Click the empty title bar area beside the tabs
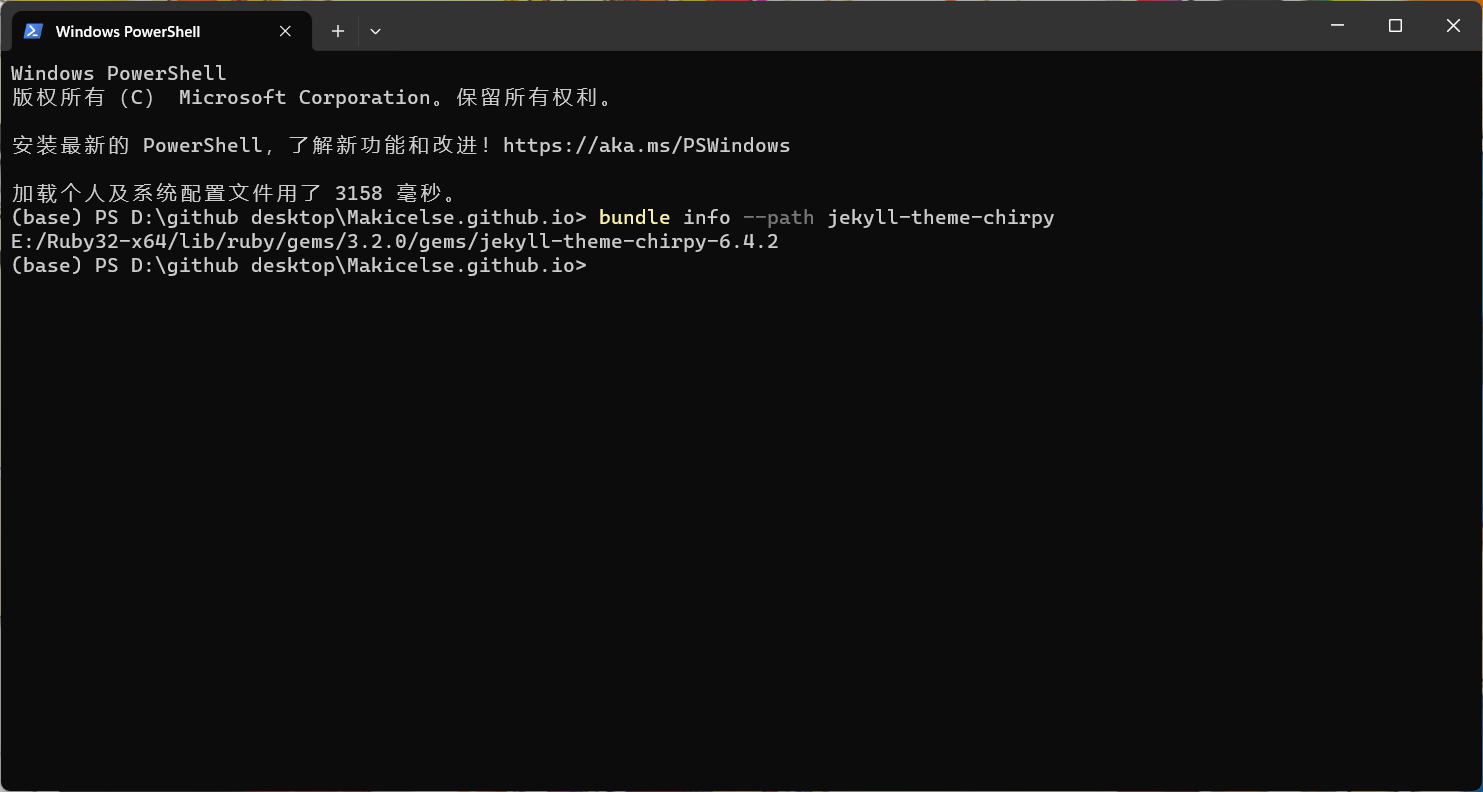This screenshot has width=1483, height=792. click(850, 26)
